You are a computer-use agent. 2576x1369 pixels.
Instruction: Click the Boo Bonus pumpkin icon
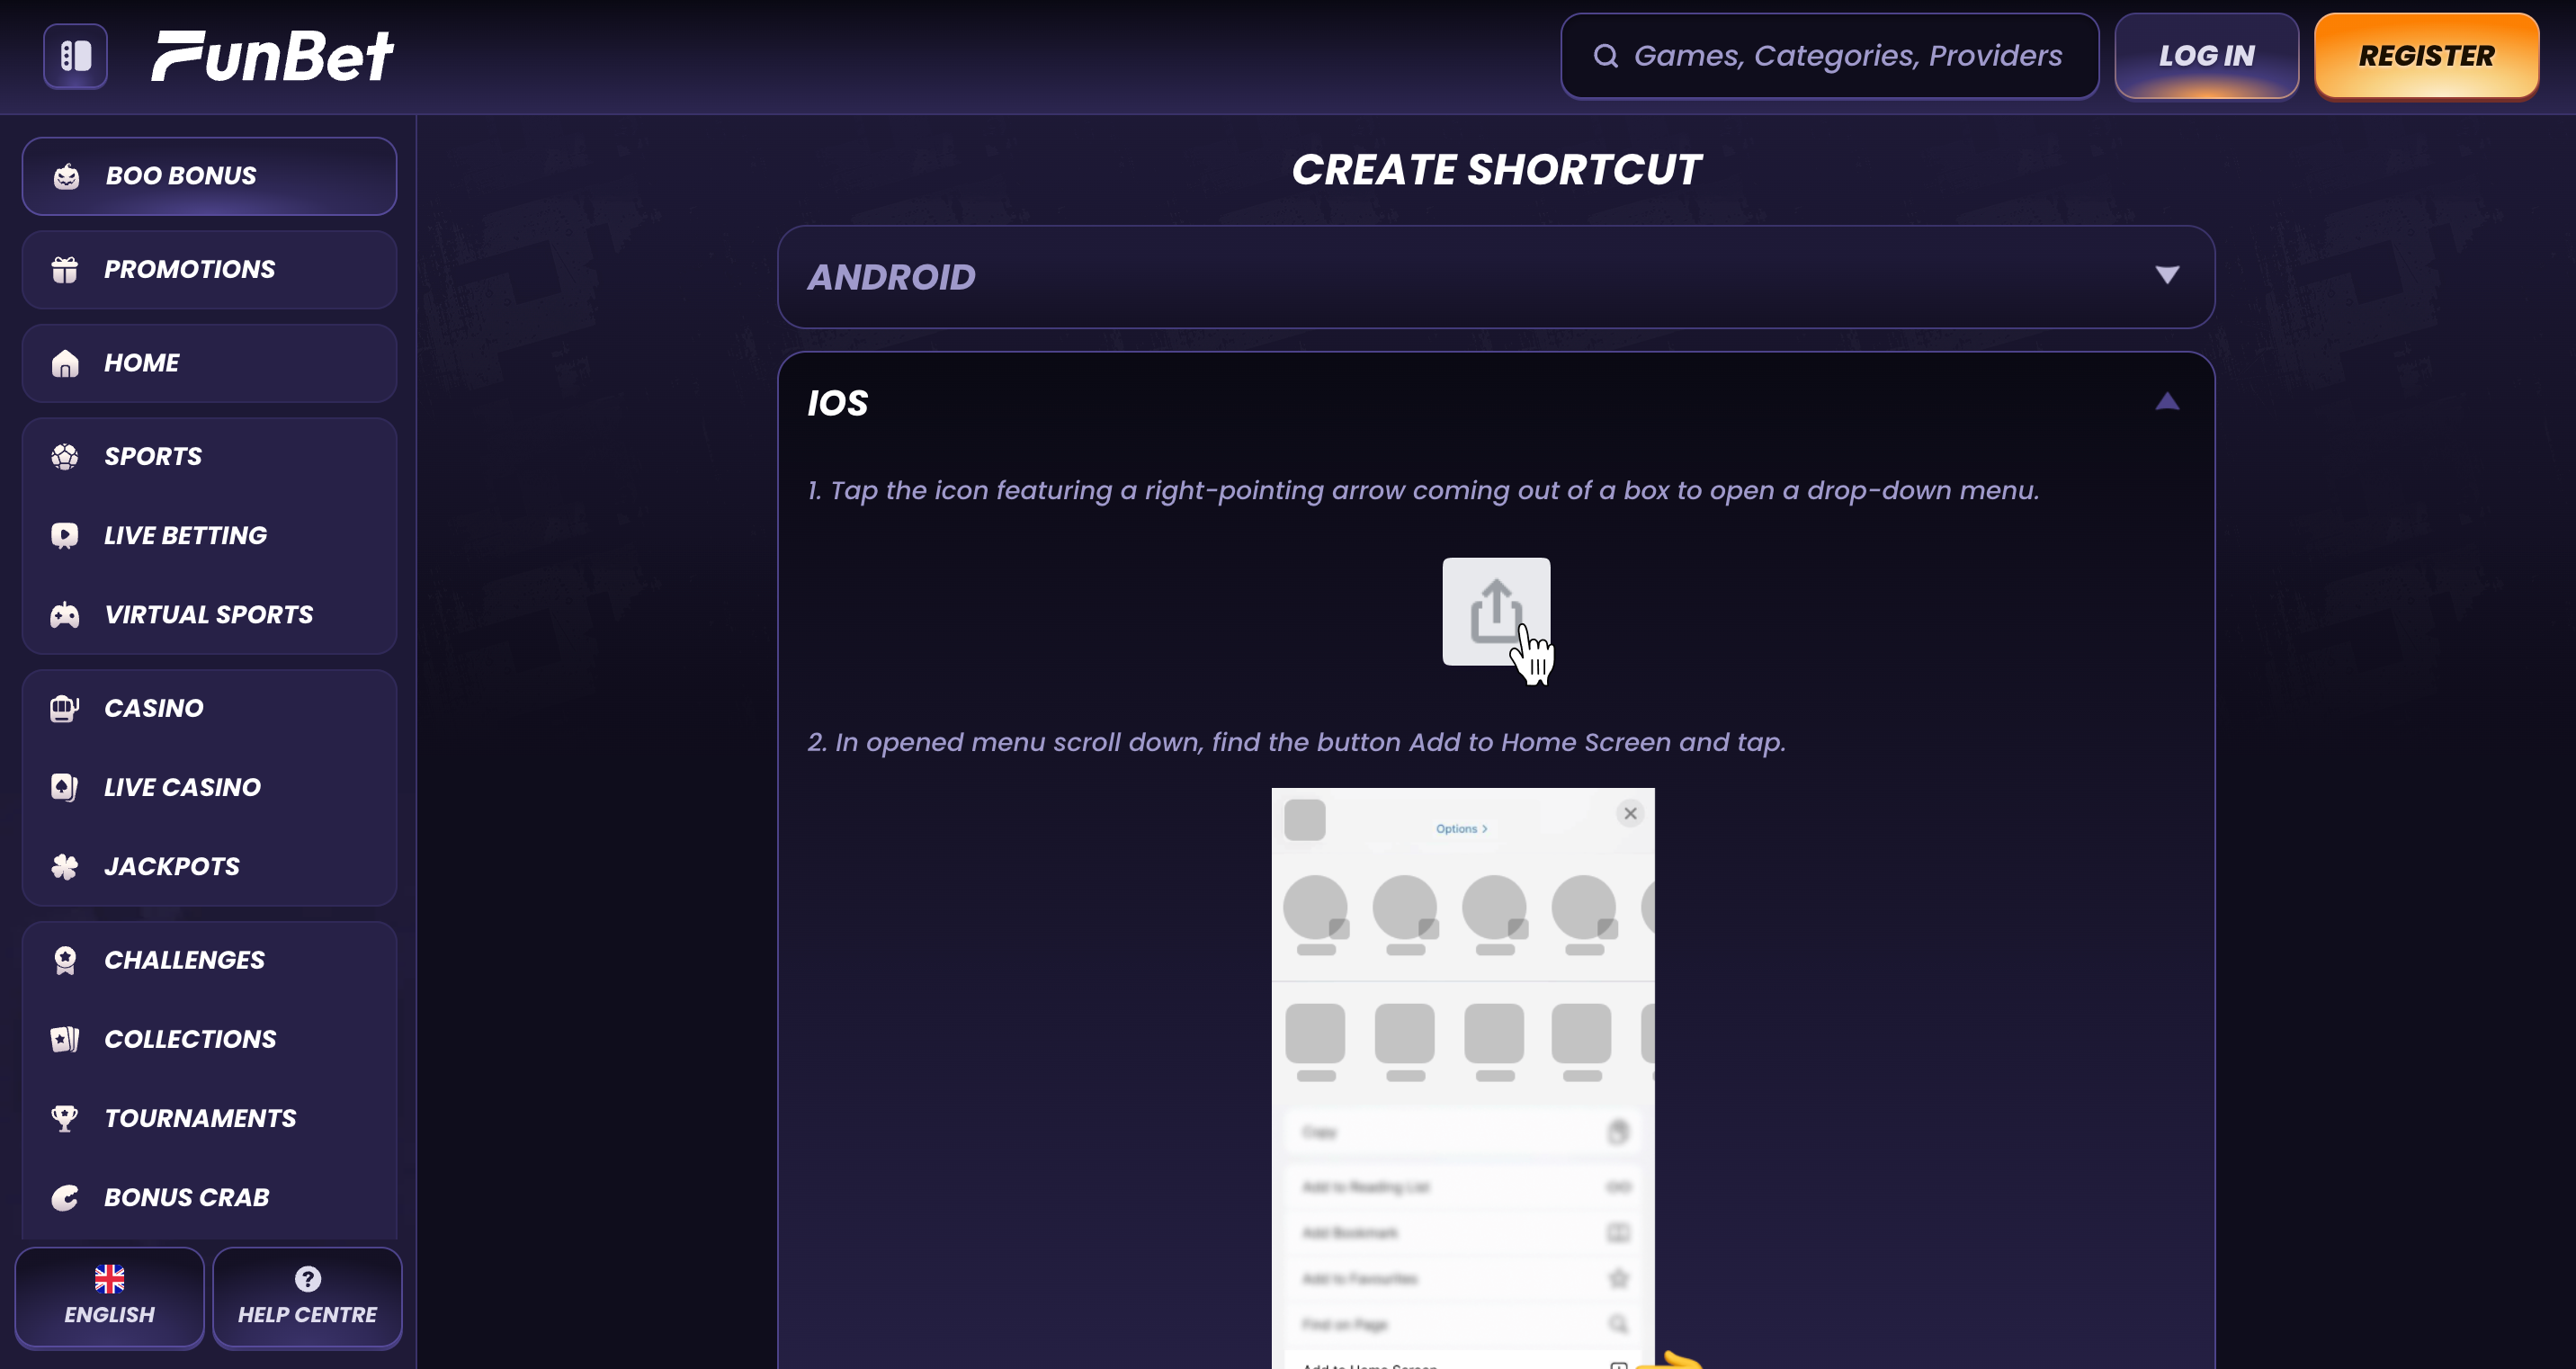coord(66,176)
